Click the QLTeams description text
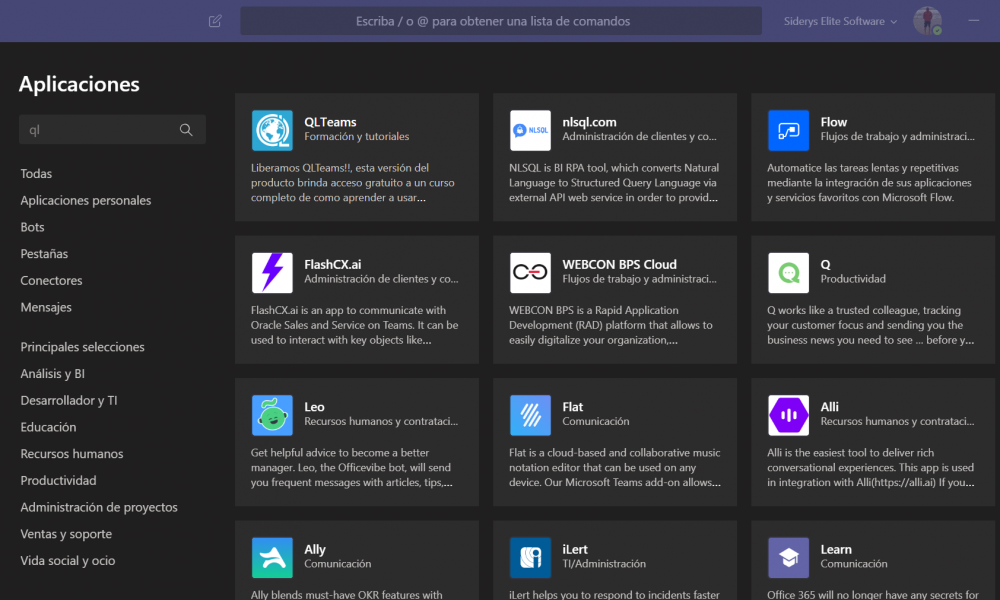 [353, 182]
